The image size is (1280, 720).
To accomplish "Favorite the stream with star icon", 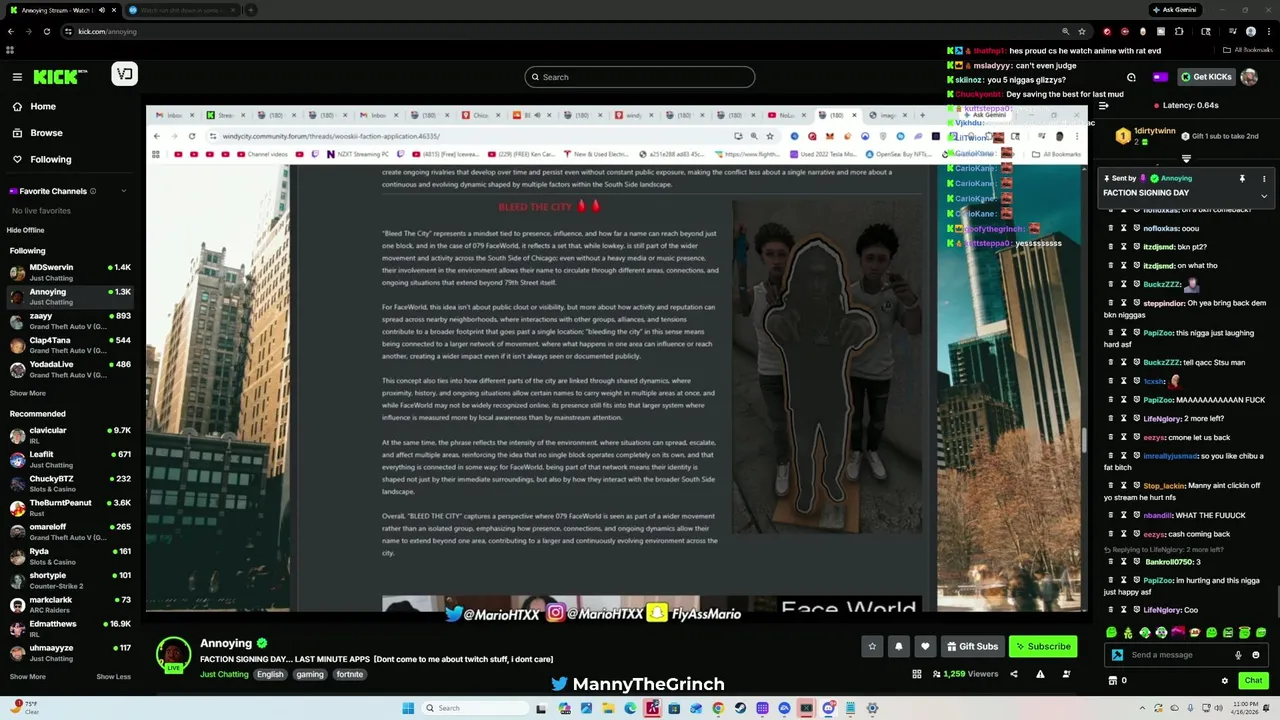I will click(x=872, y=647).
